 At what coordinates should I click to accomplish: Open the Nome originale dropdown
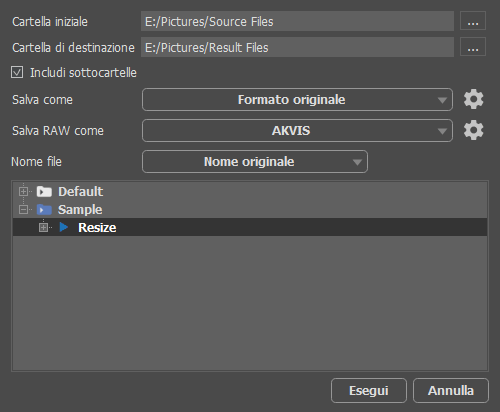(255, 162)
